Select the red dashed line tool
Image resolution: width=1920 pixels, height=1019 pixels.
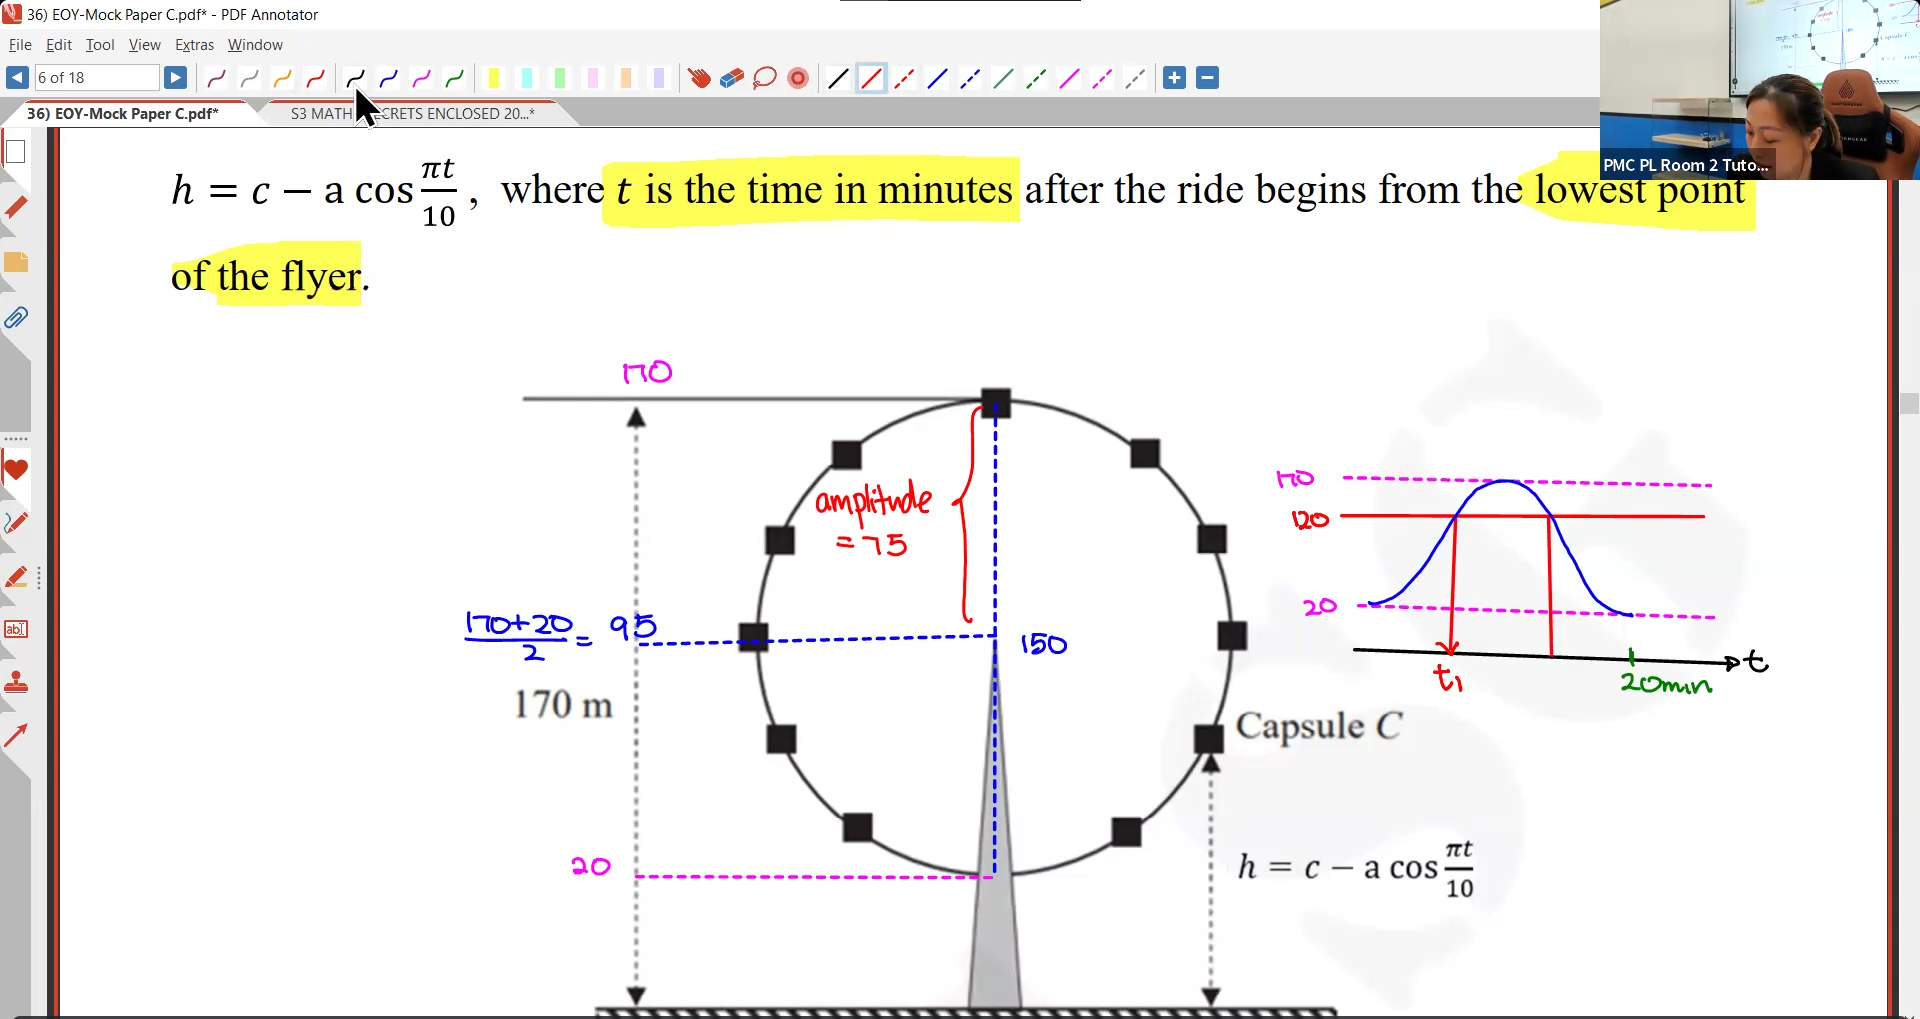tap(905, 78)
